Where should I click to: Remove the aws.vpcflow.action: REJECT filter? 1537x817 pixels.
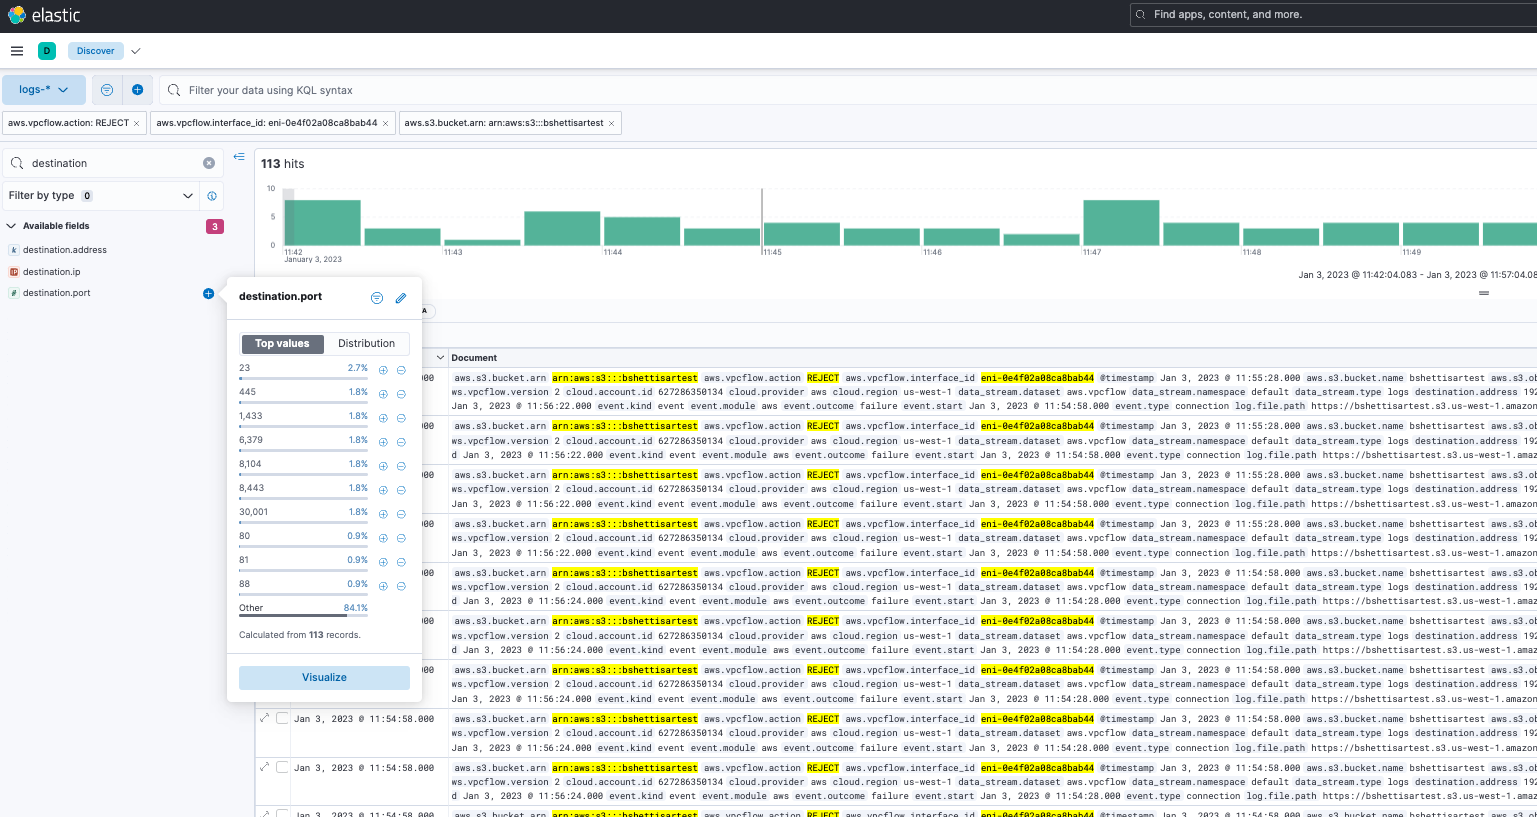[136, 123]
